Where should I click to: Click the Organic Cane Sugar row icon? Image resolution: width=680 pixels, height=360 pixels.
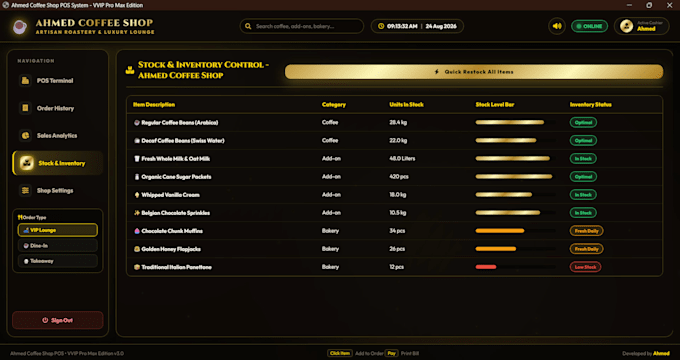click(x=137, y=177)
